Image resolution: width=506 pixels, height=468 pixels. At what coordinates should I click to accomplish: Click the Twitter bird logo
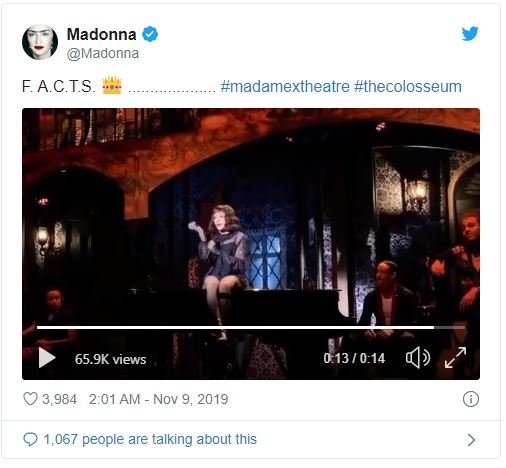pos(470,33)
